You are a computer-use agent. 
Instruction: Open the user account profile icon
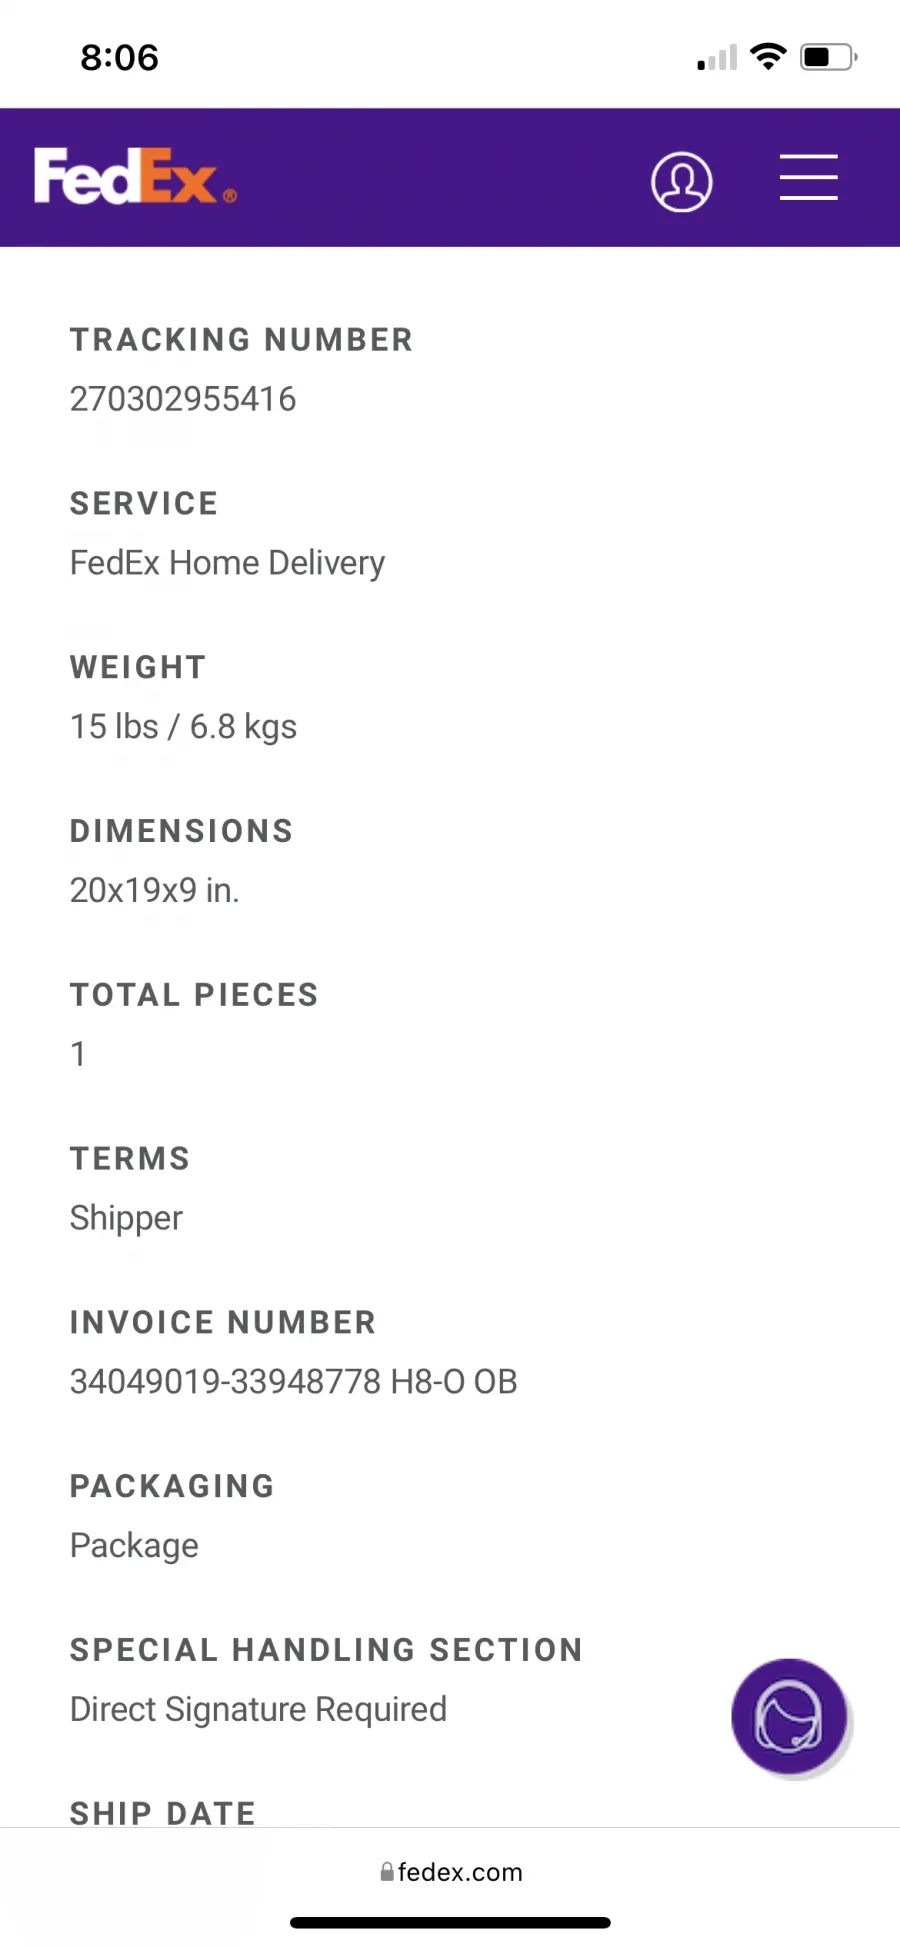coord(682,181)
